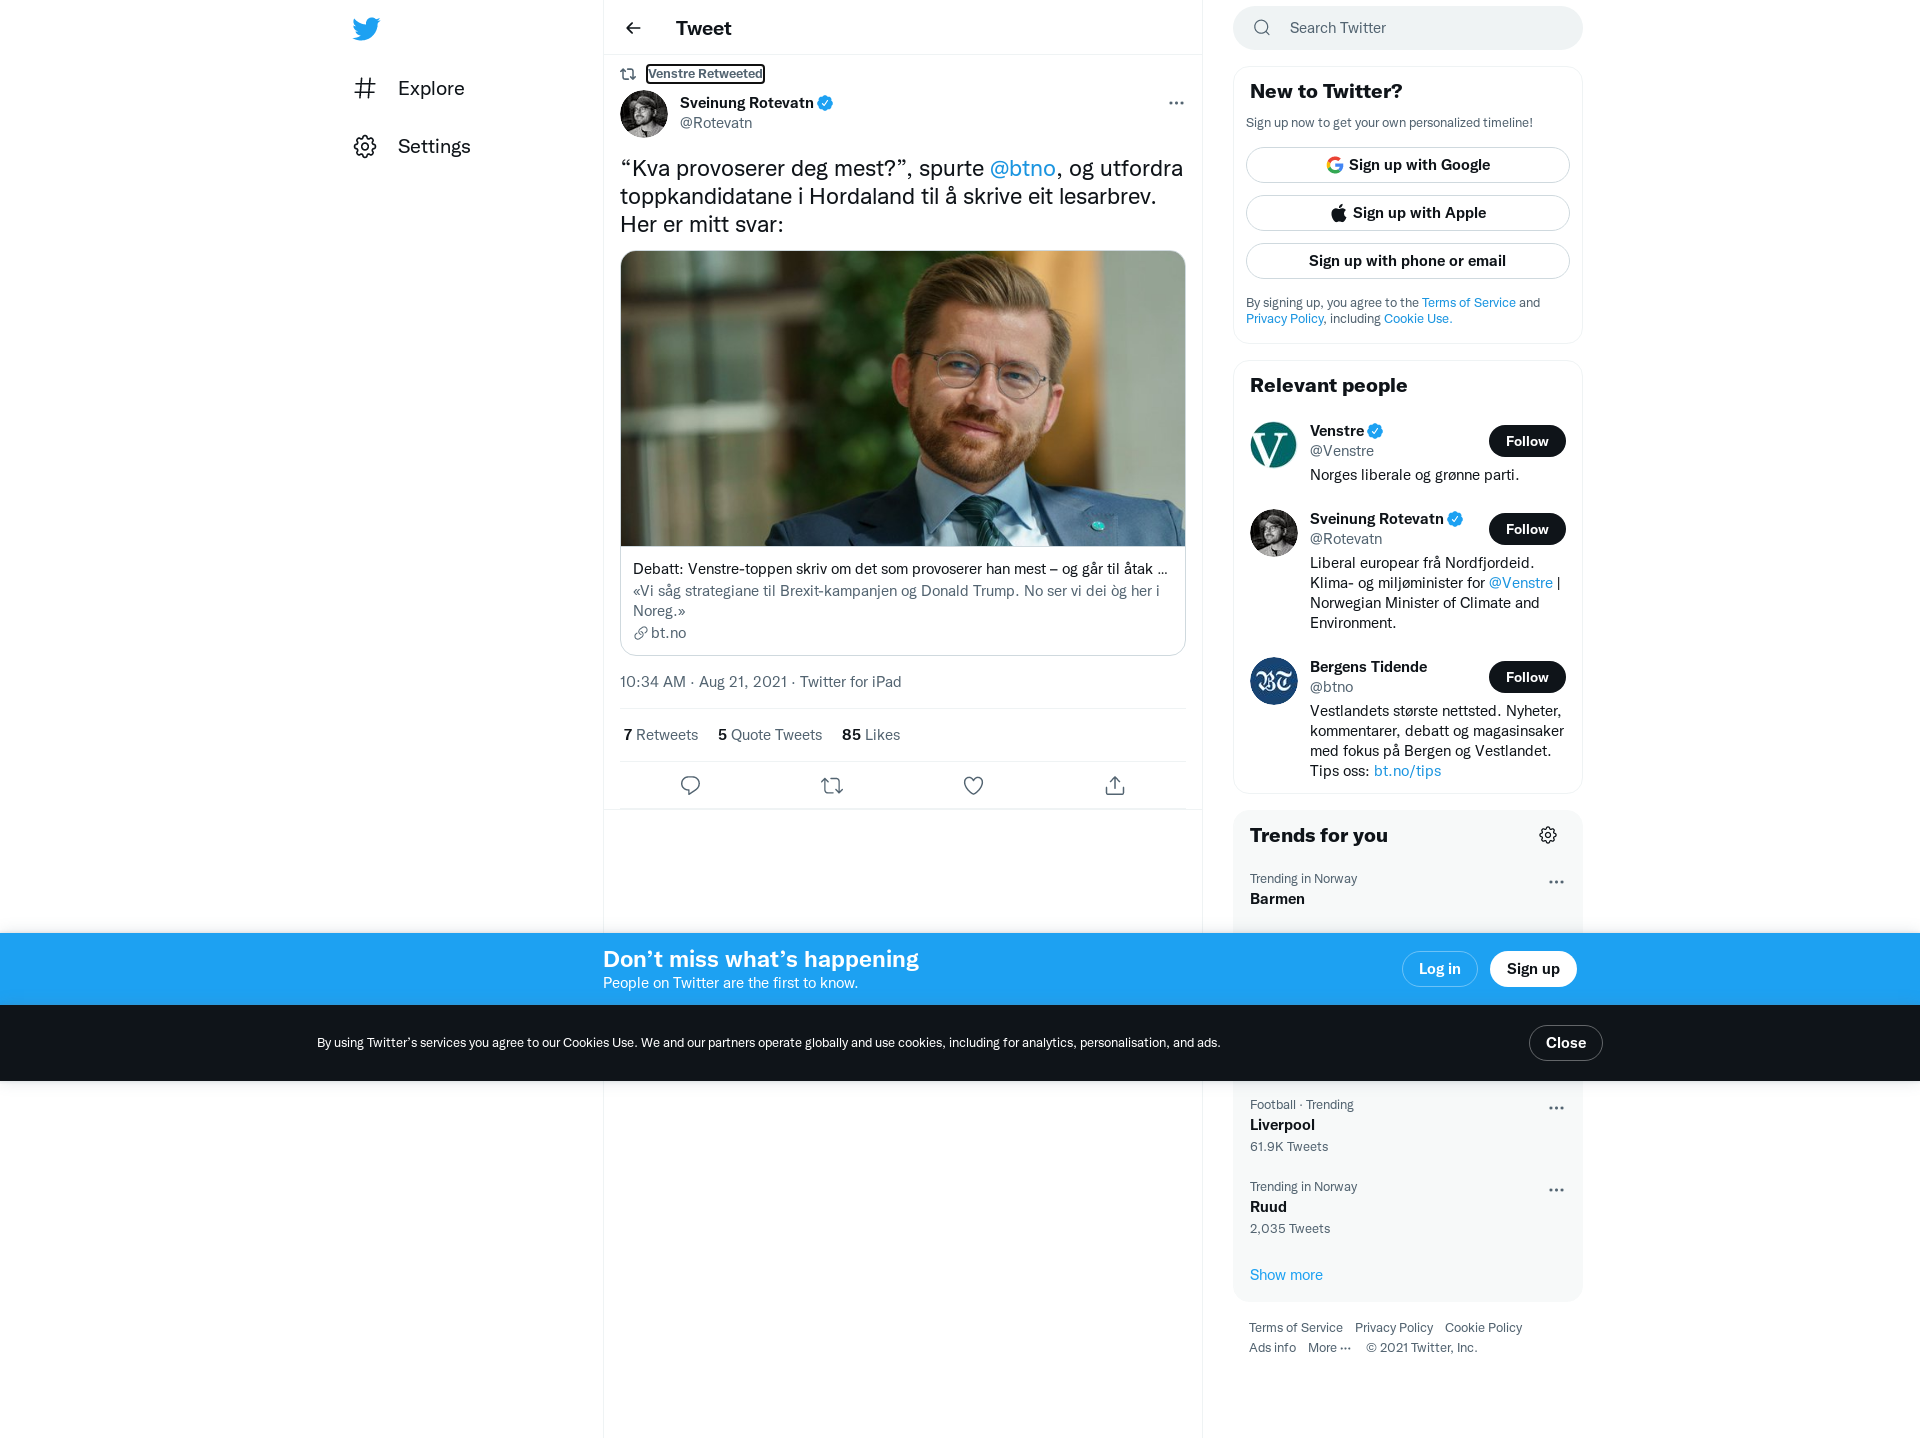Open more options for Barmen trend
Viewport: 1920px width, 1438px height.
(1556, 882)
